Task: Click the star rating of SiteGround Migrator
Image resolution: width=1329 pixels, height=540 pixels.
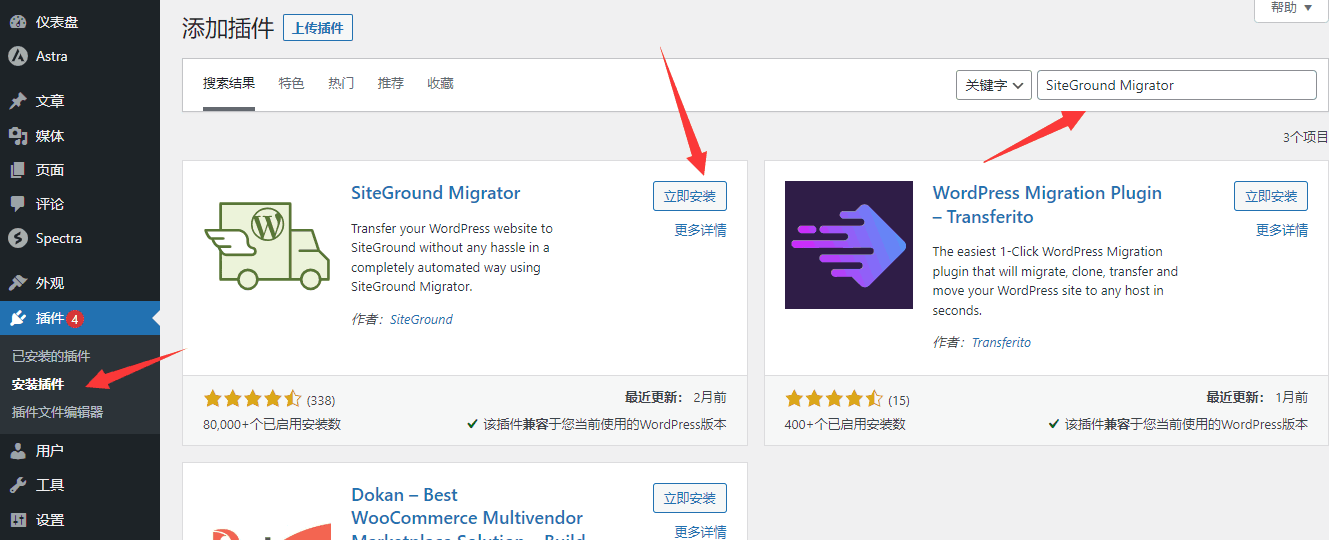Action: pyautogui.click(x=252, y=399)
